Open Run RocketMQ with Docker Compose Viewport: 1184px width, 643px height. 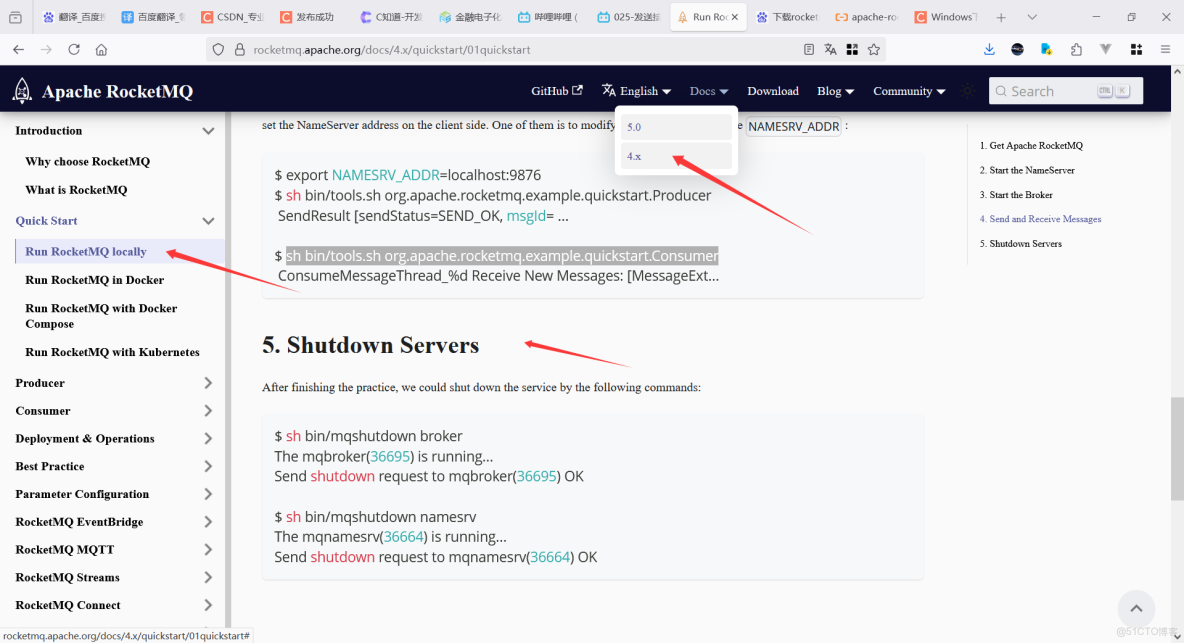(101, 316)
